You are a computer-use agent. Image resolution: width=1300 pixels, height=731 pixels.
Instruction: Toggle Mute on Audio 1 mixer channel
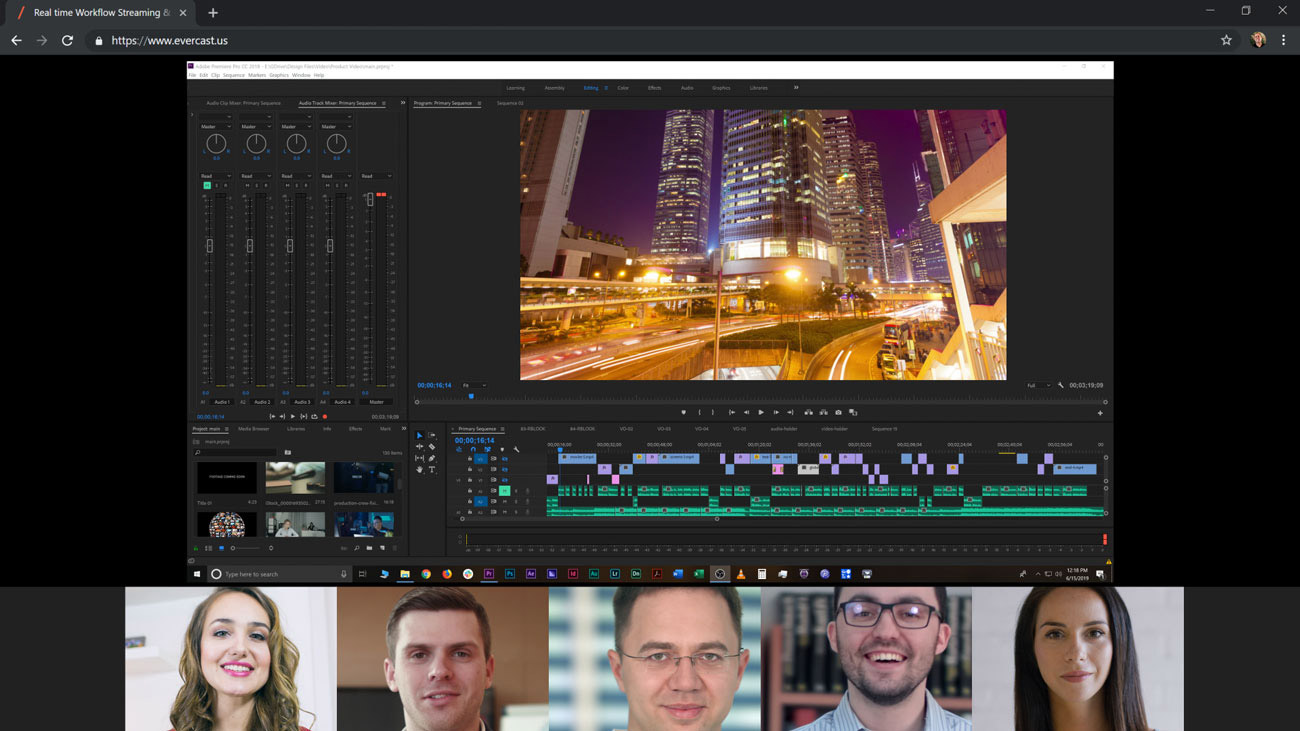click(207, 186)
